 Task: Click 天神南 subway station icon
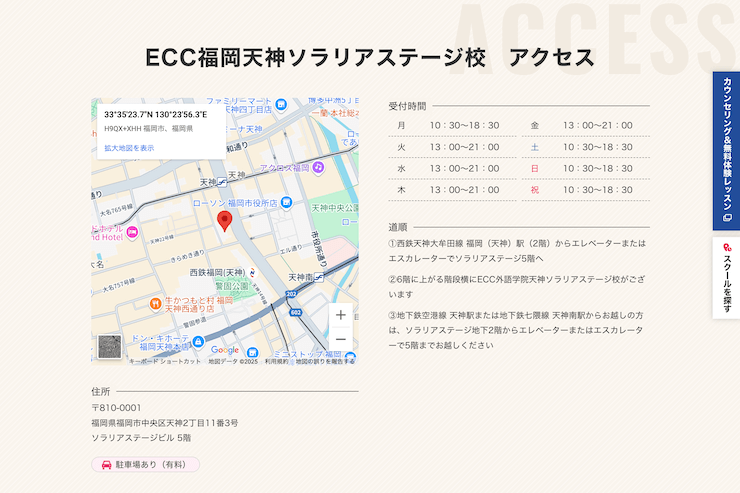tap(319, 277)
